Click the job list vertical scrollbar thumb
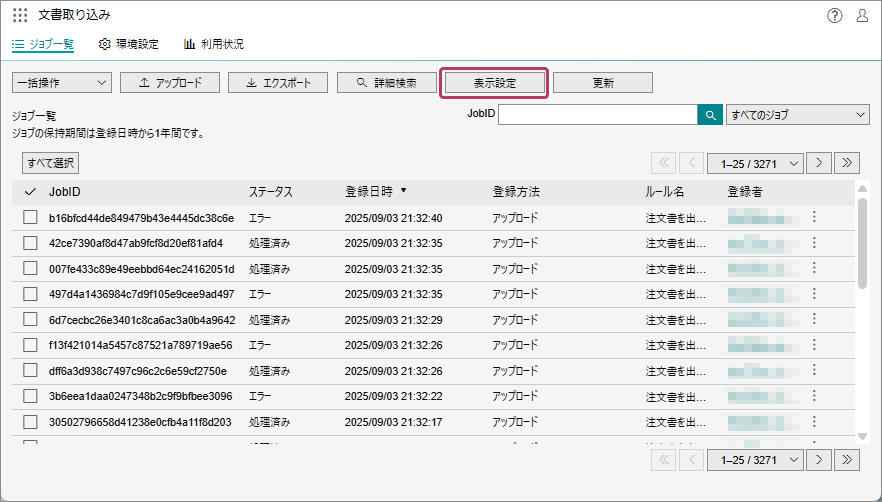882x502 pixels. click(862, 243)
